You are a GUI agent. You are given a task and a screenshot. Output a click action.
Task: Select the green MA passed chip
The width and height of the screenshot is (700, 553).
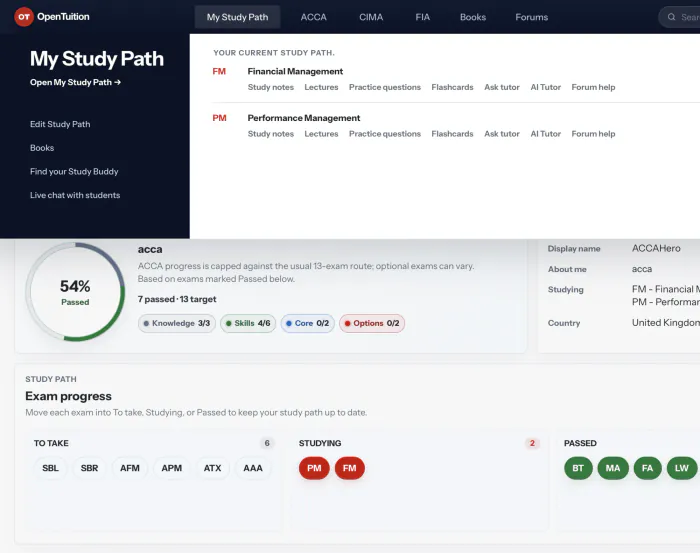click(613, 468)
